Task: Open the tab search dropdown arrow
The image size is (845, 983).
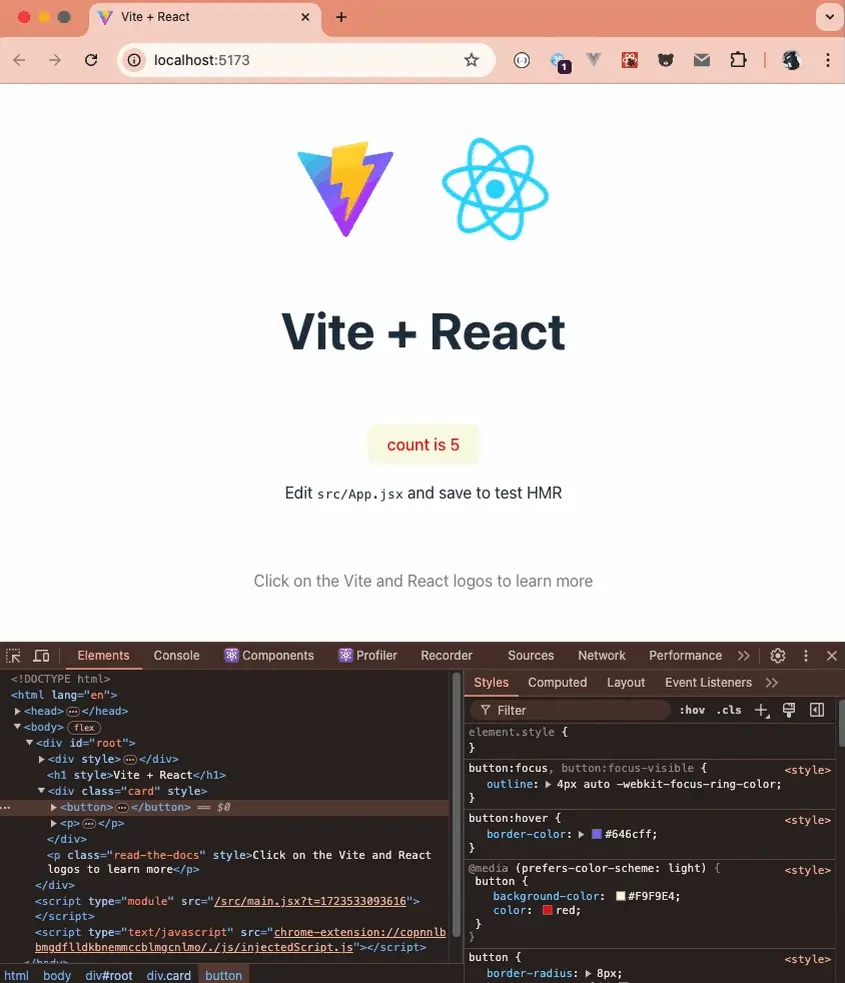Action: tap(829, 17)
